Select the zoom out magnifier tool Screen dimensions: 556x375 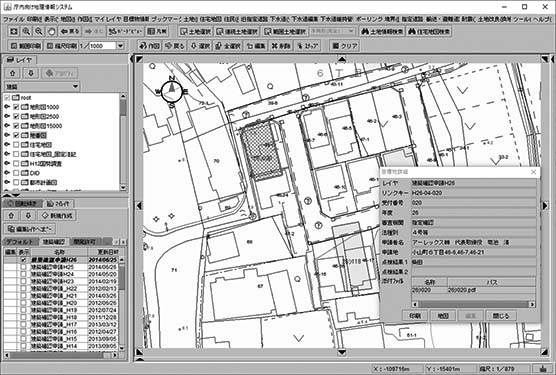(39, 32)
